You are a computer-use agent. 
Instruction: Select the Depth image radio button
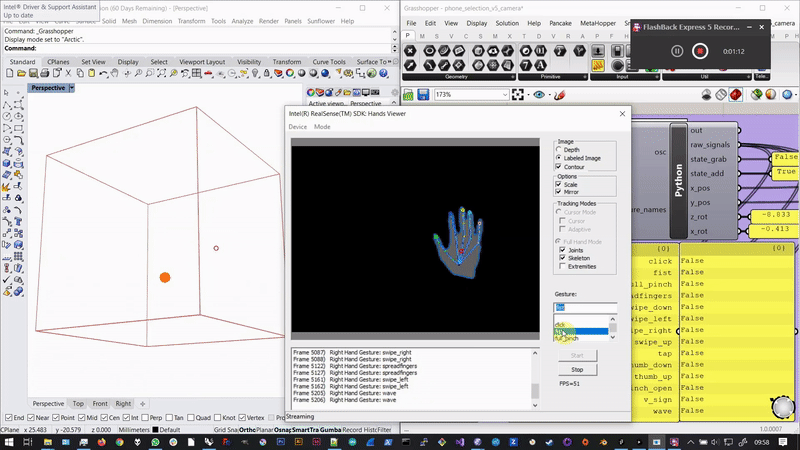[x=560, y=150]
